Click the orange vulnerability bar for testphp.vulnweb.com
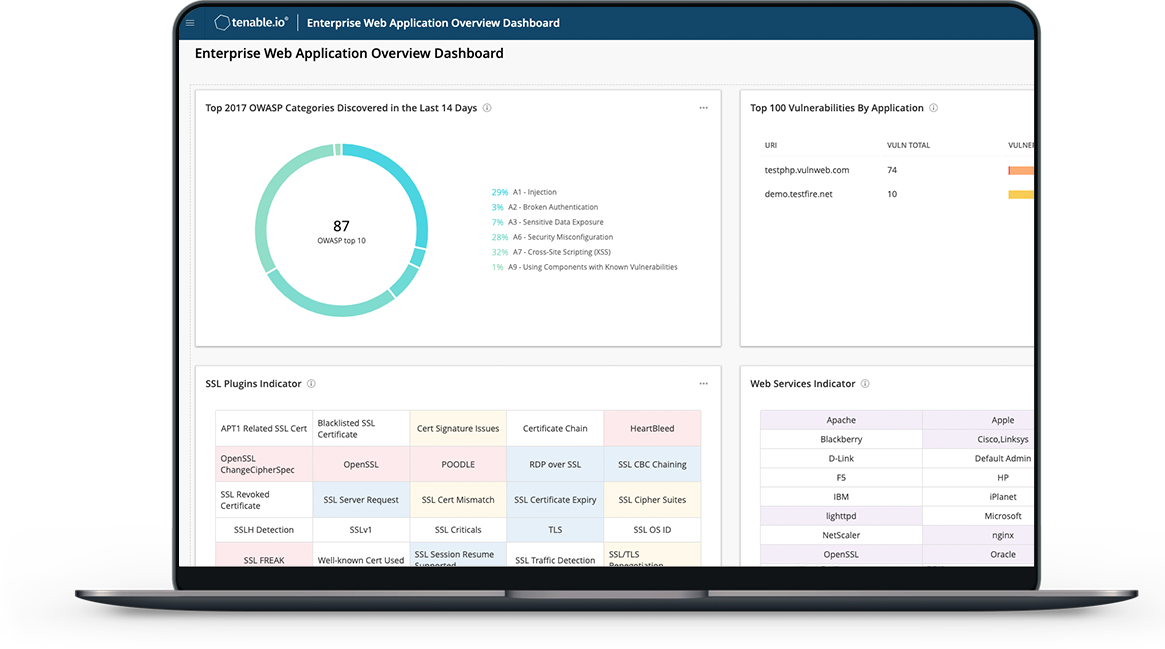The image size is (1165, 649). click(1021, 171)
